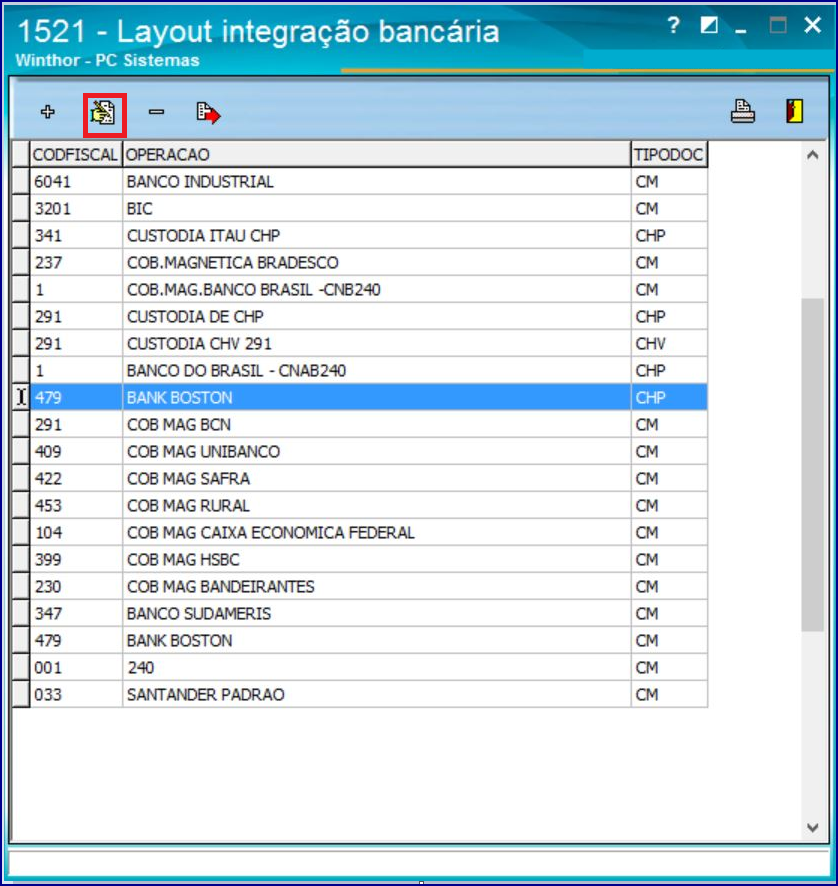
Task: Minimize the Layout integração bancária window
Action: tap(741, 31)
